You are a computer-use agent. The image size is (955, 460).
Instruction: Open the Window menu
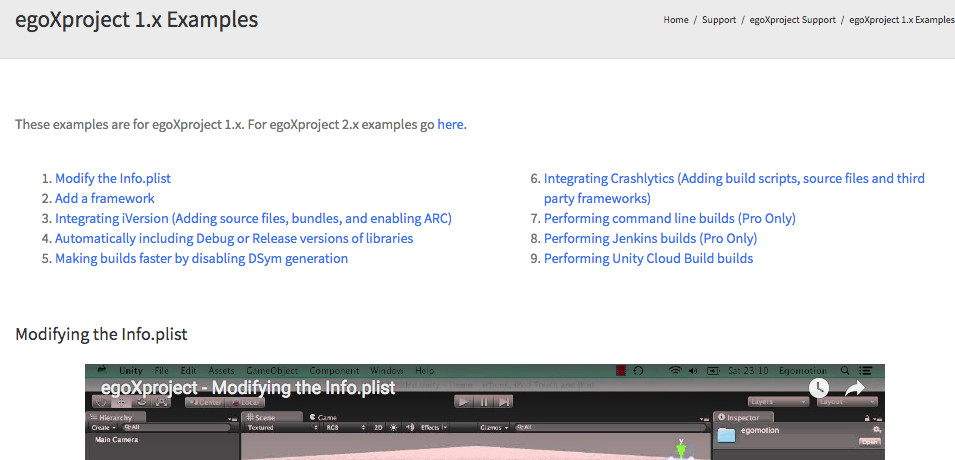point(387,370)
